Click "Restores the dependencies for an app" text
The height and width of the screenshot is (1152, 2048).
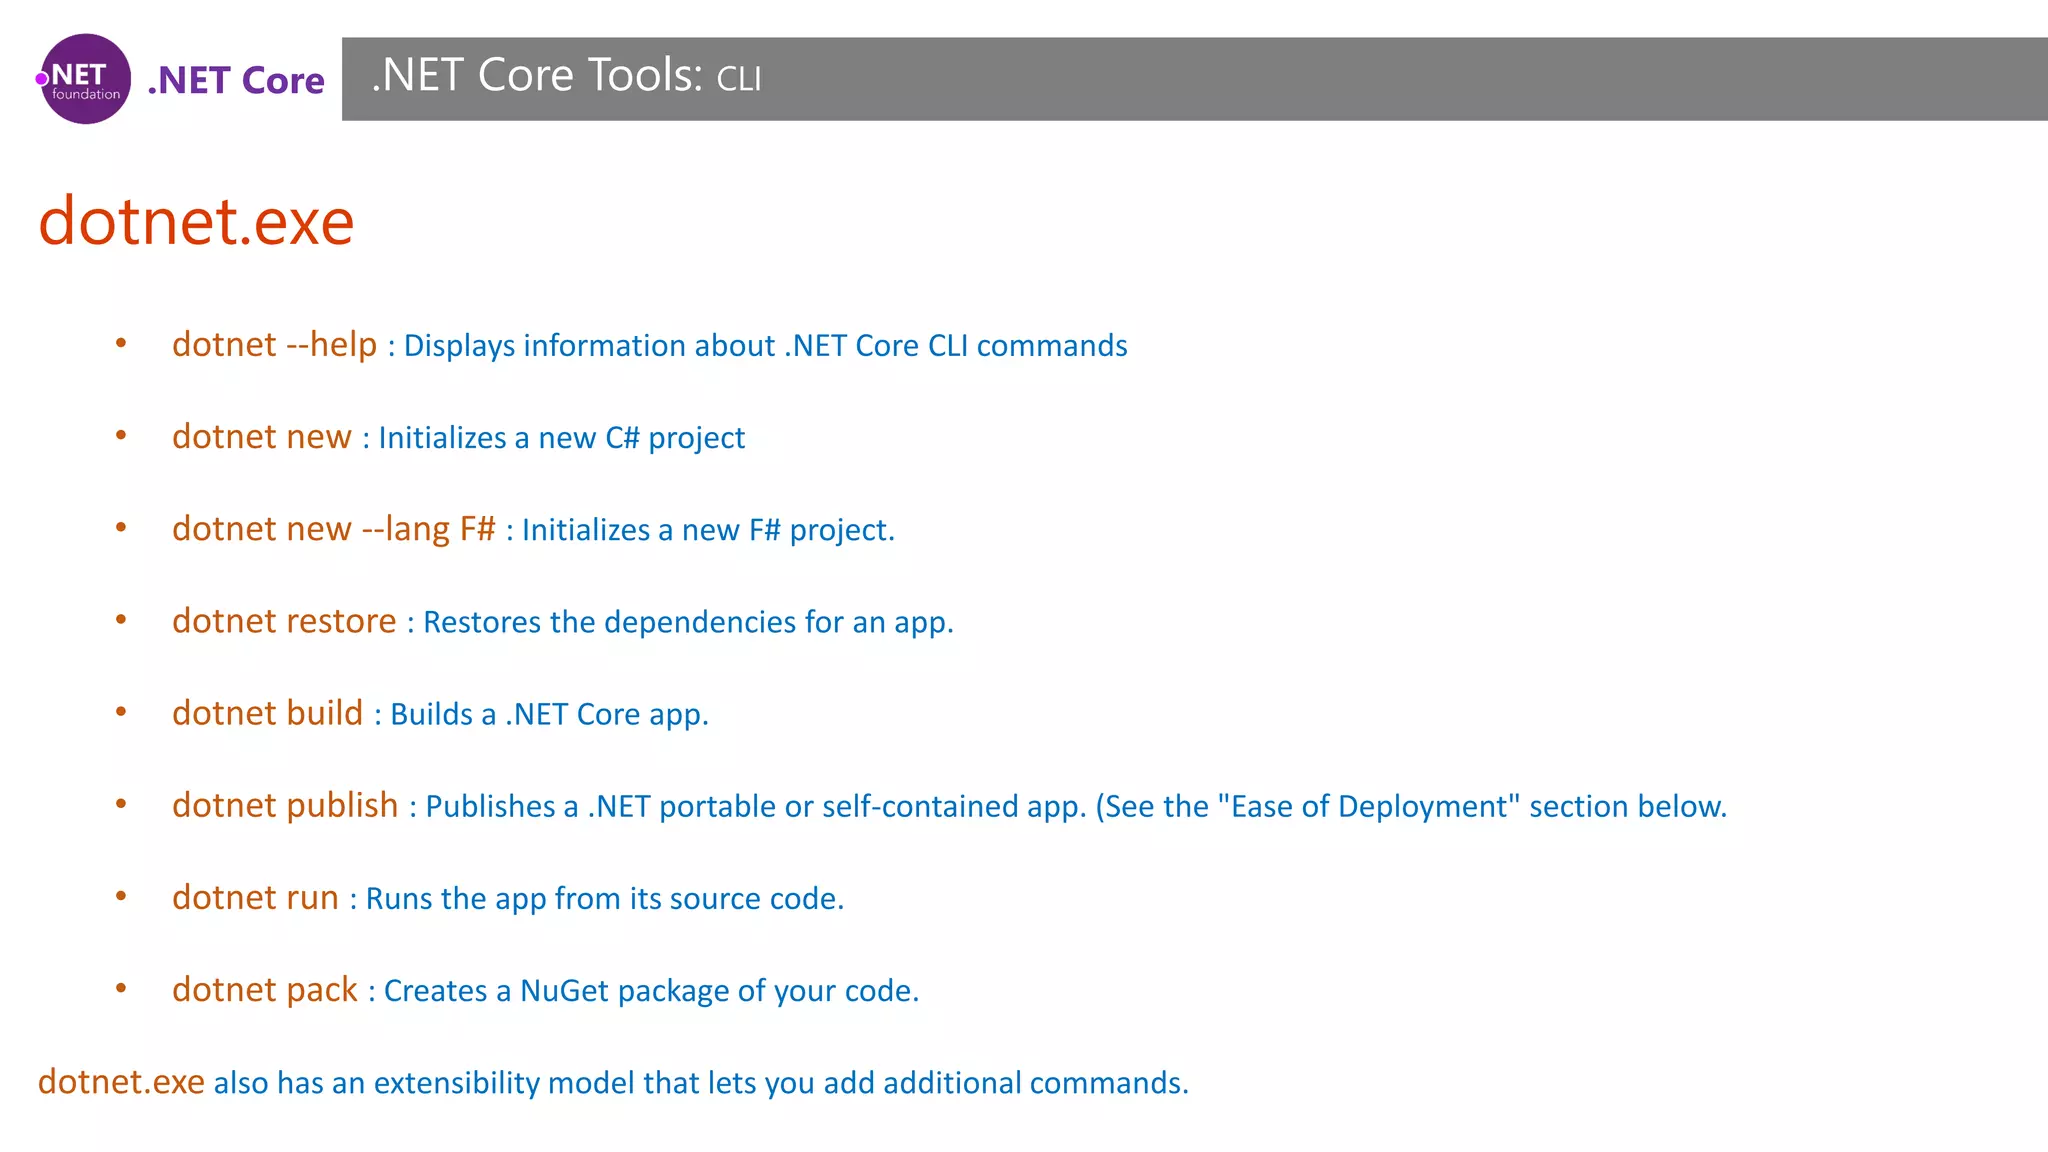(x=688, y=622)
